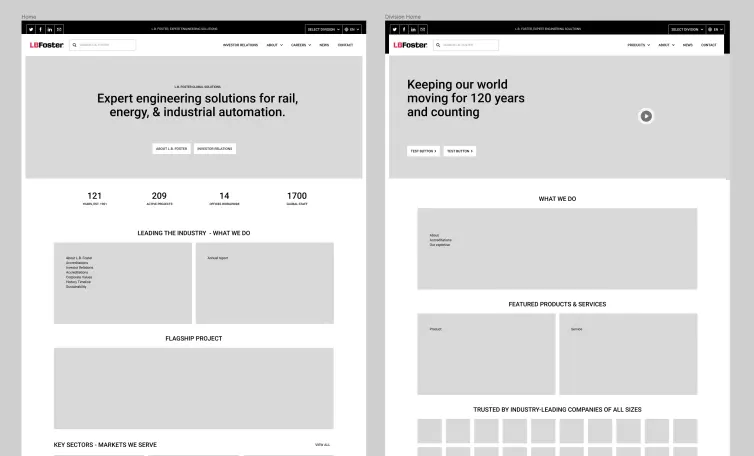Click the first company logo placeholder
Image resolution: width=754 pixels, height=456 pixels.
pos(429,431)
